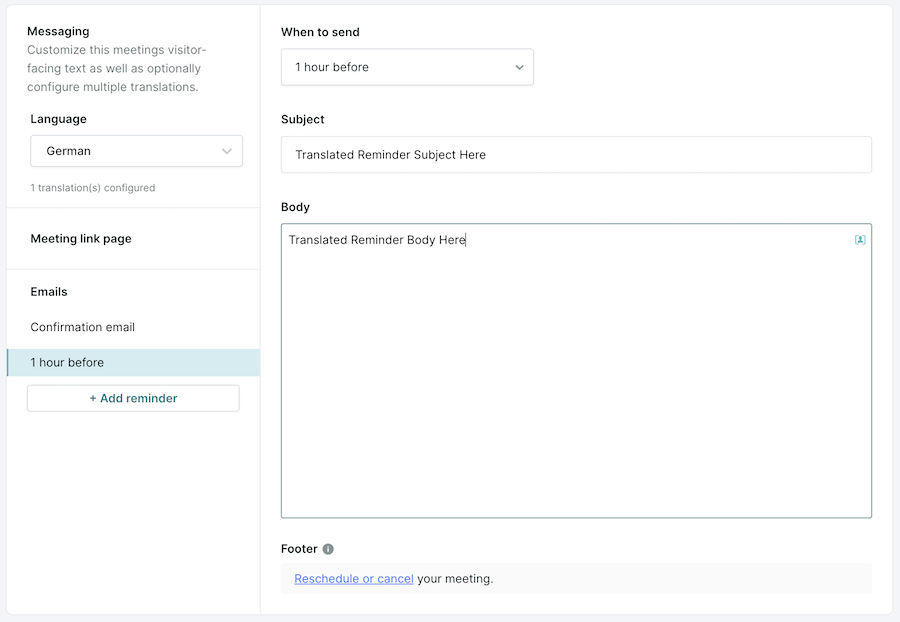Click the When to send label
This screenshot has height=622, width=900.
tap(320, 32)
